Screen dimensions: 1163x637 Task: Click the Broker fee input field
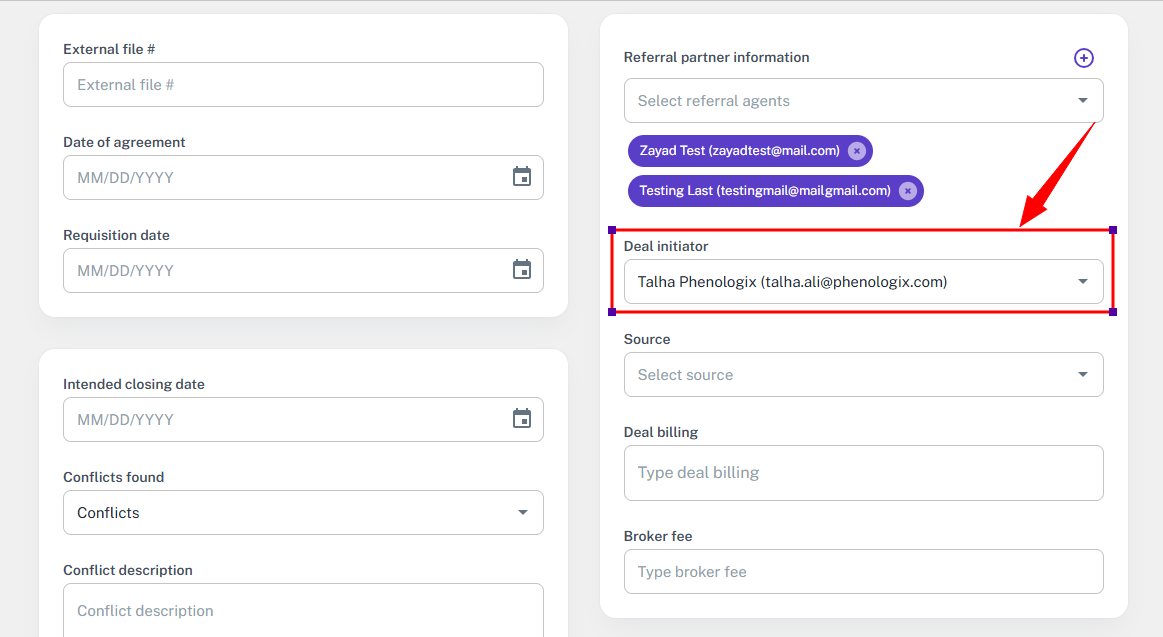863,572
